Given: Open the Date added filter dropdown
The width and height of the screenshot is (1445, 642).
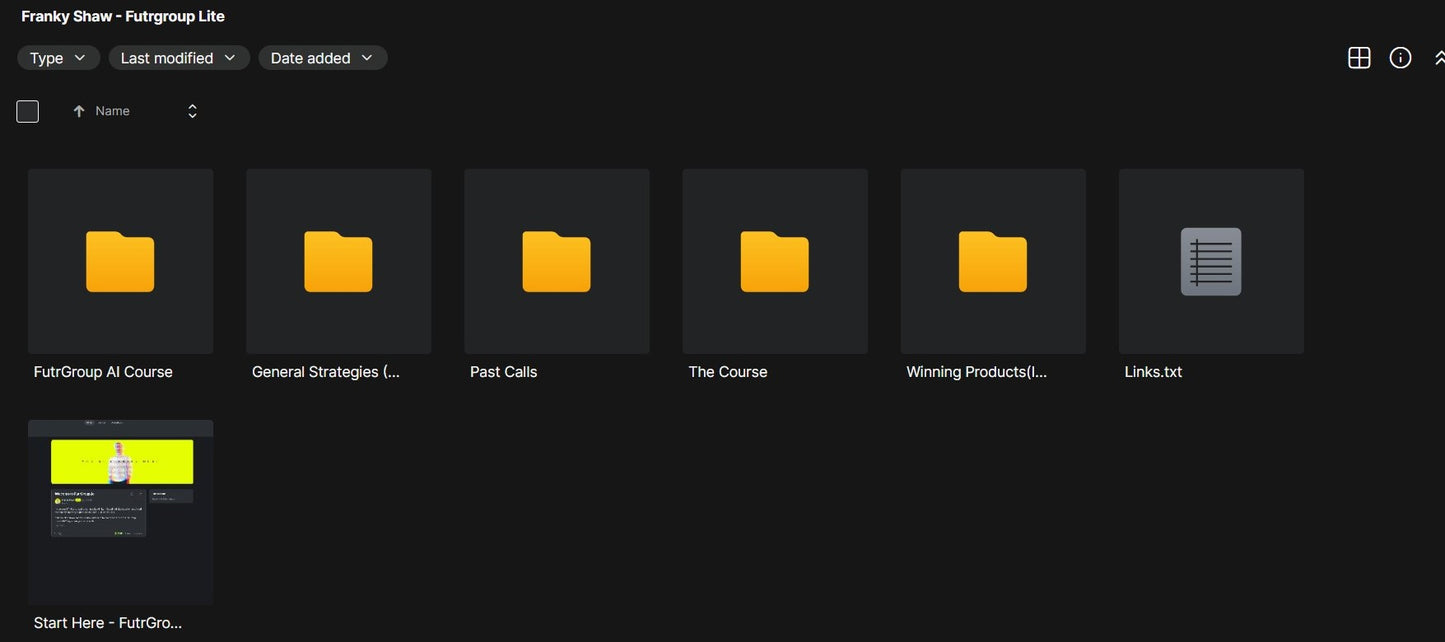Looking at the screenshot, I should click(322, 58).
